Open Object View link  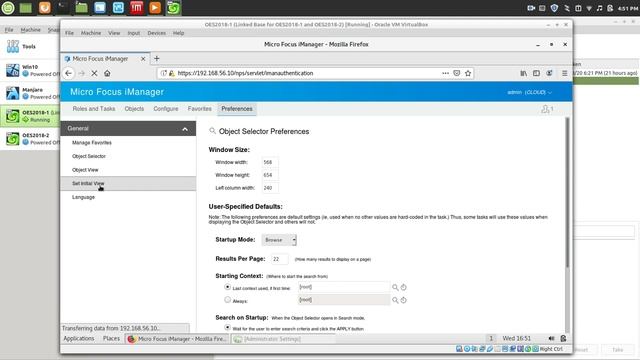85,170
